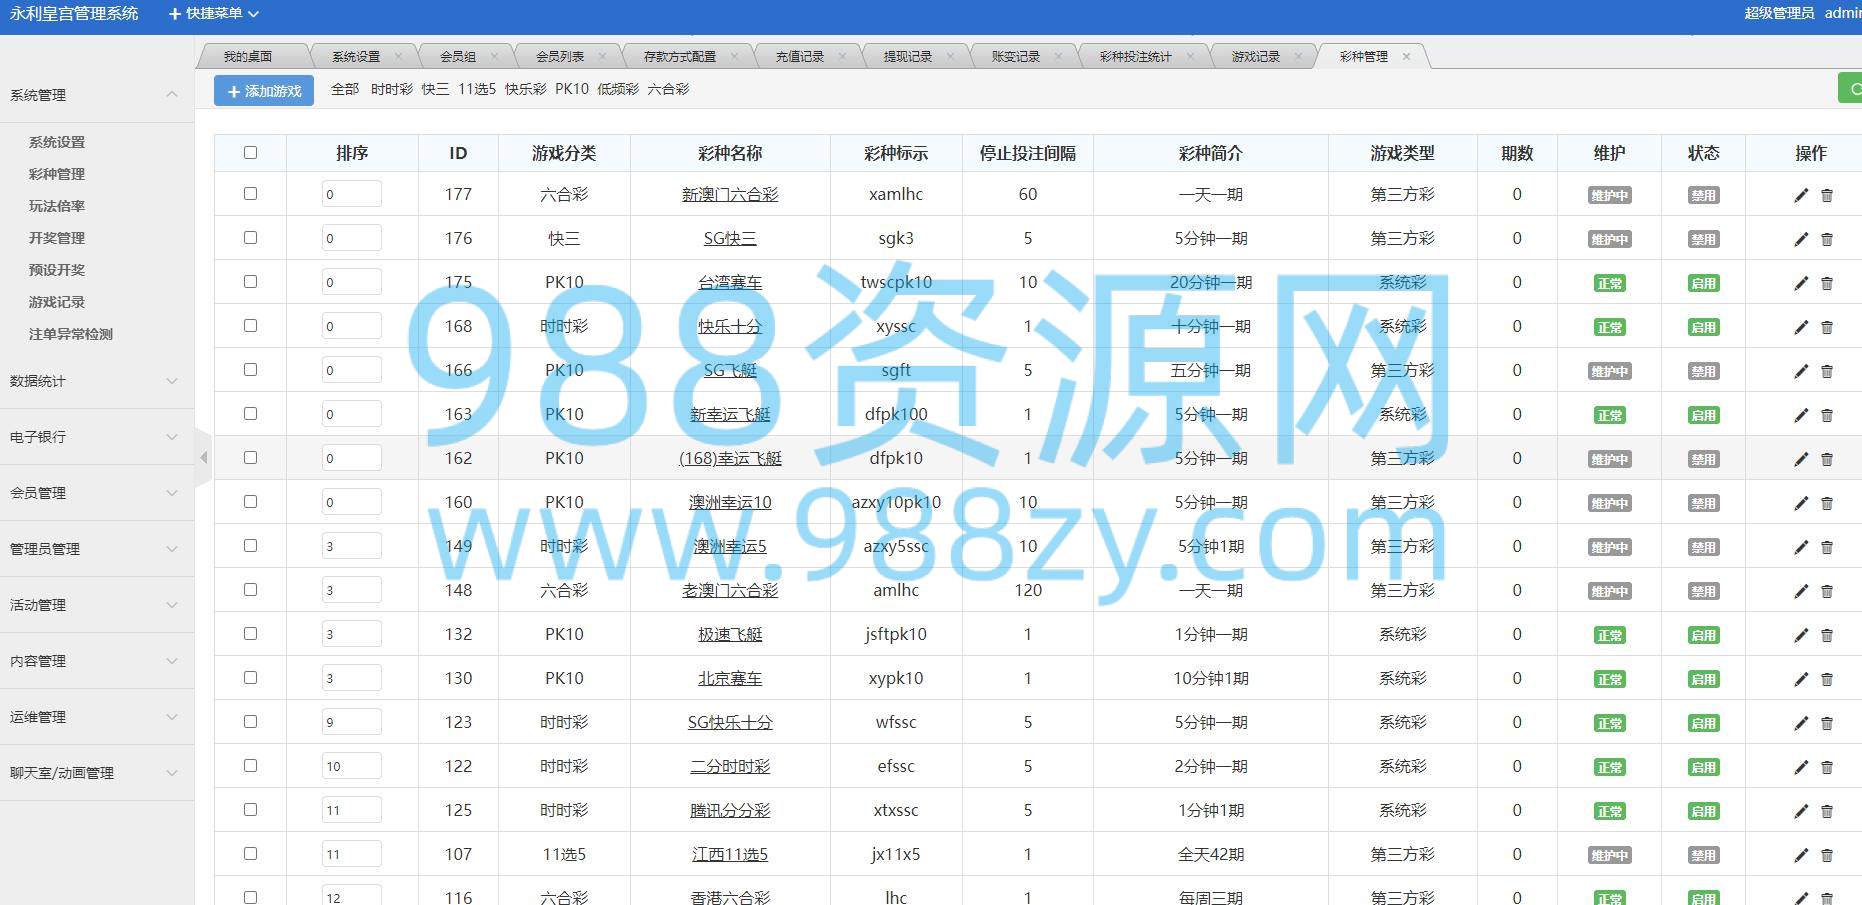Filter games by PK10 category
Viewport: 1862px width, 905px height.
click(572, 89)
